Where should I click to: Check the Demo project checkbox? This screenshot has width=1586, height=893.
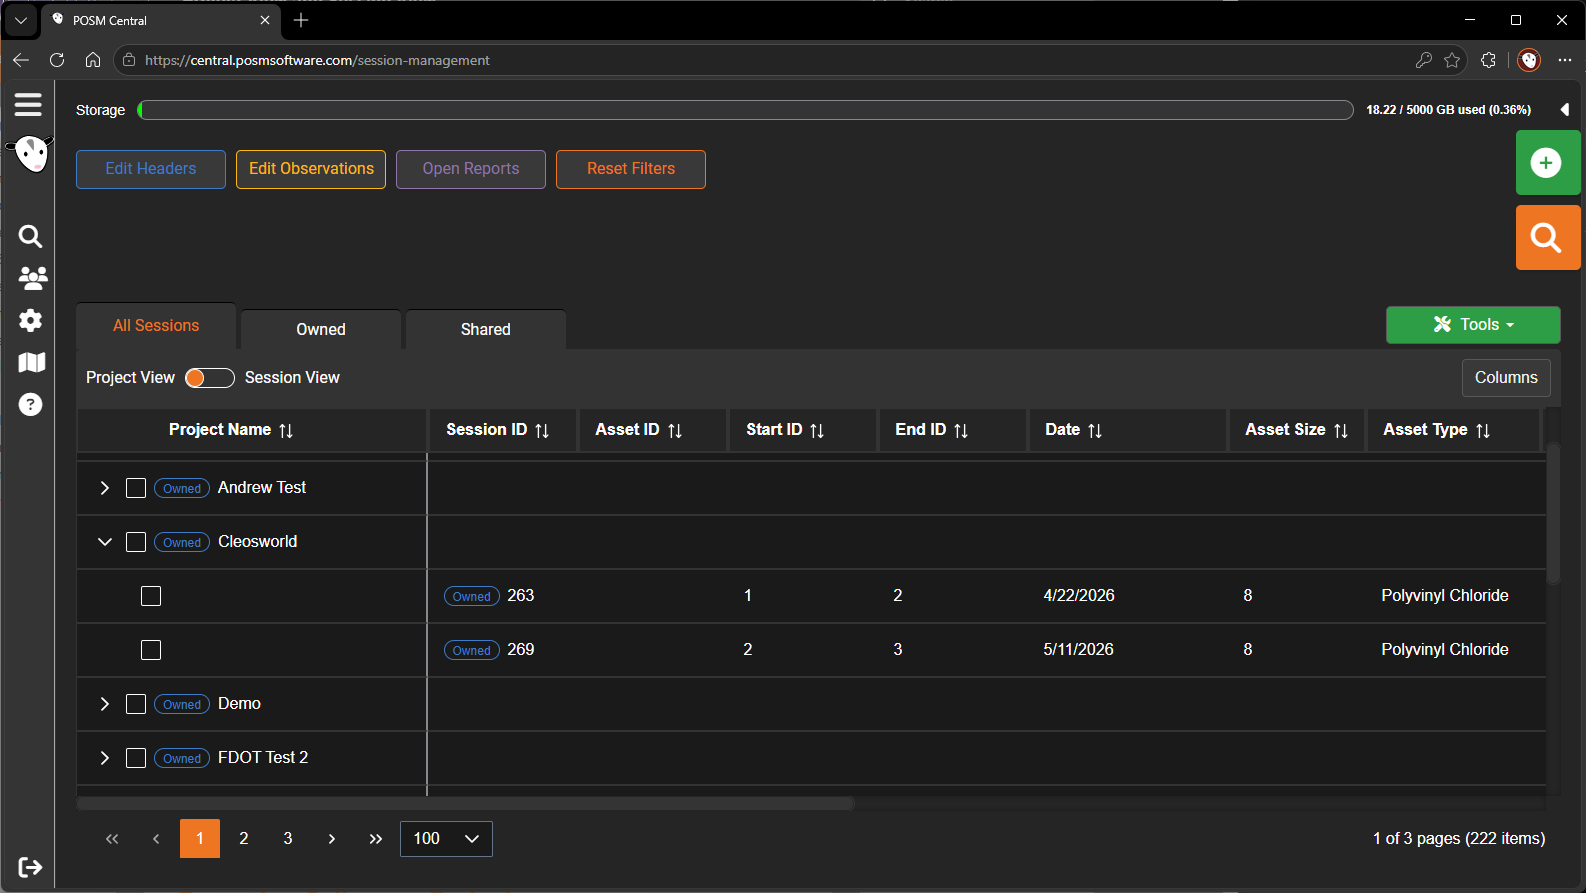[x=136, y=704]
